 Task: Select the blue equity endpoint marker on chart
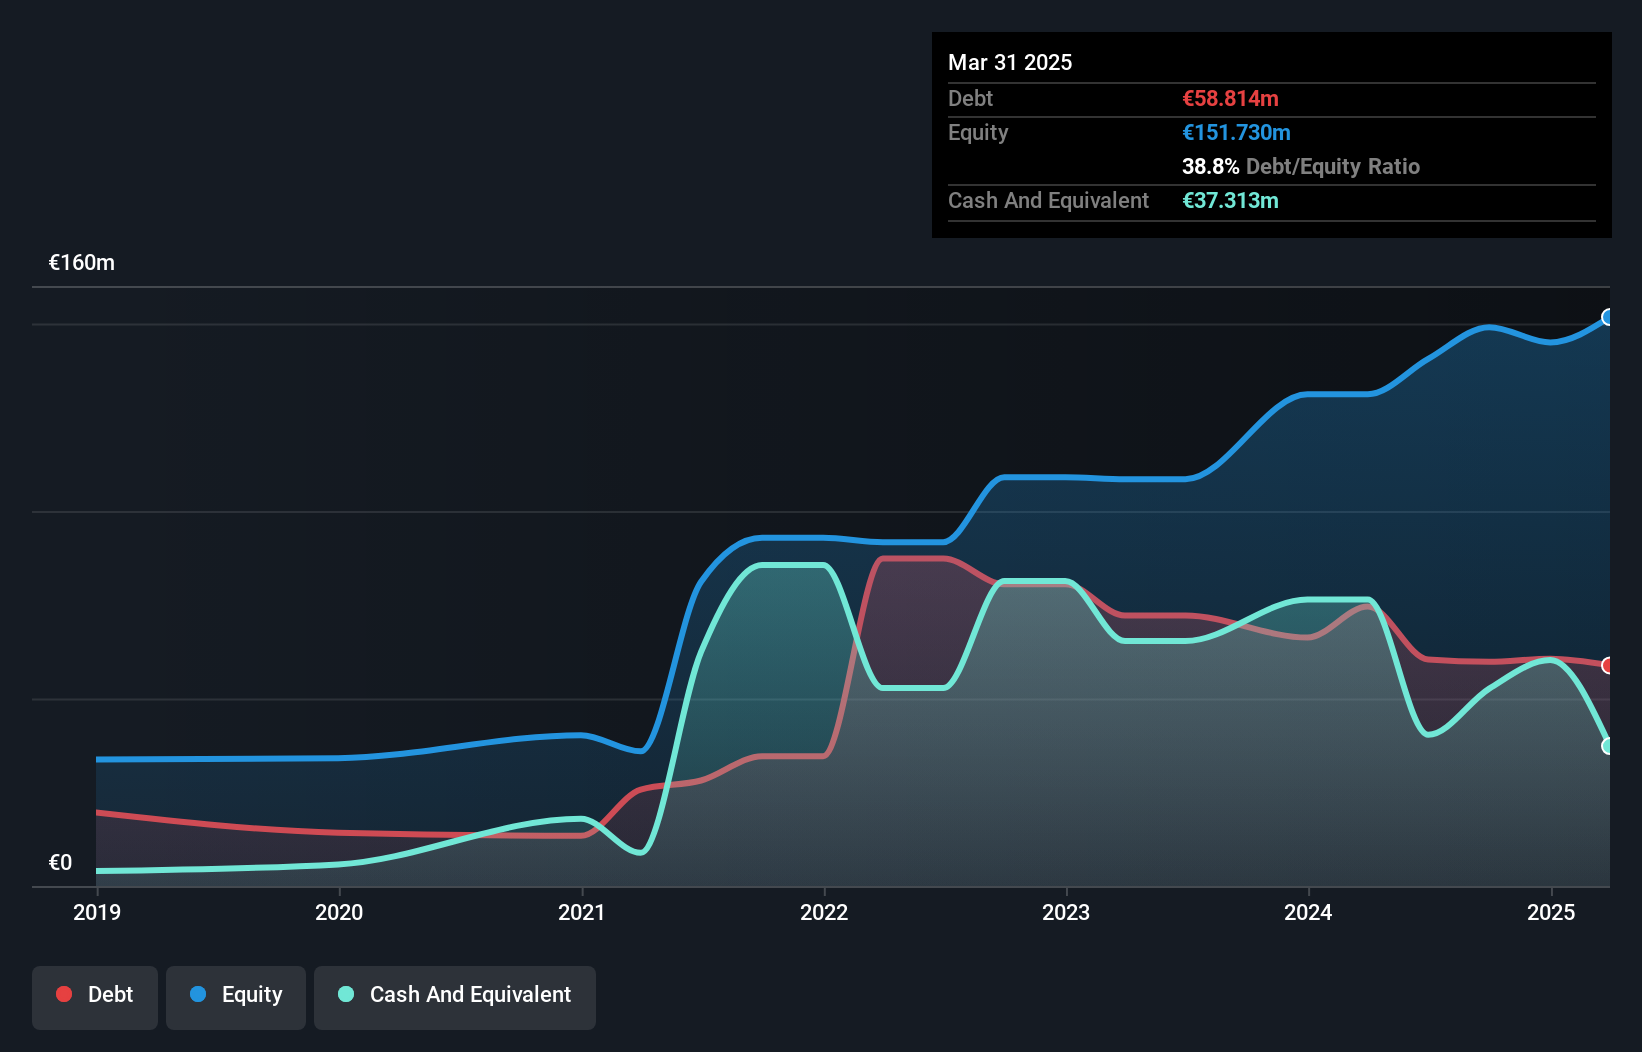coord(1607,318)
